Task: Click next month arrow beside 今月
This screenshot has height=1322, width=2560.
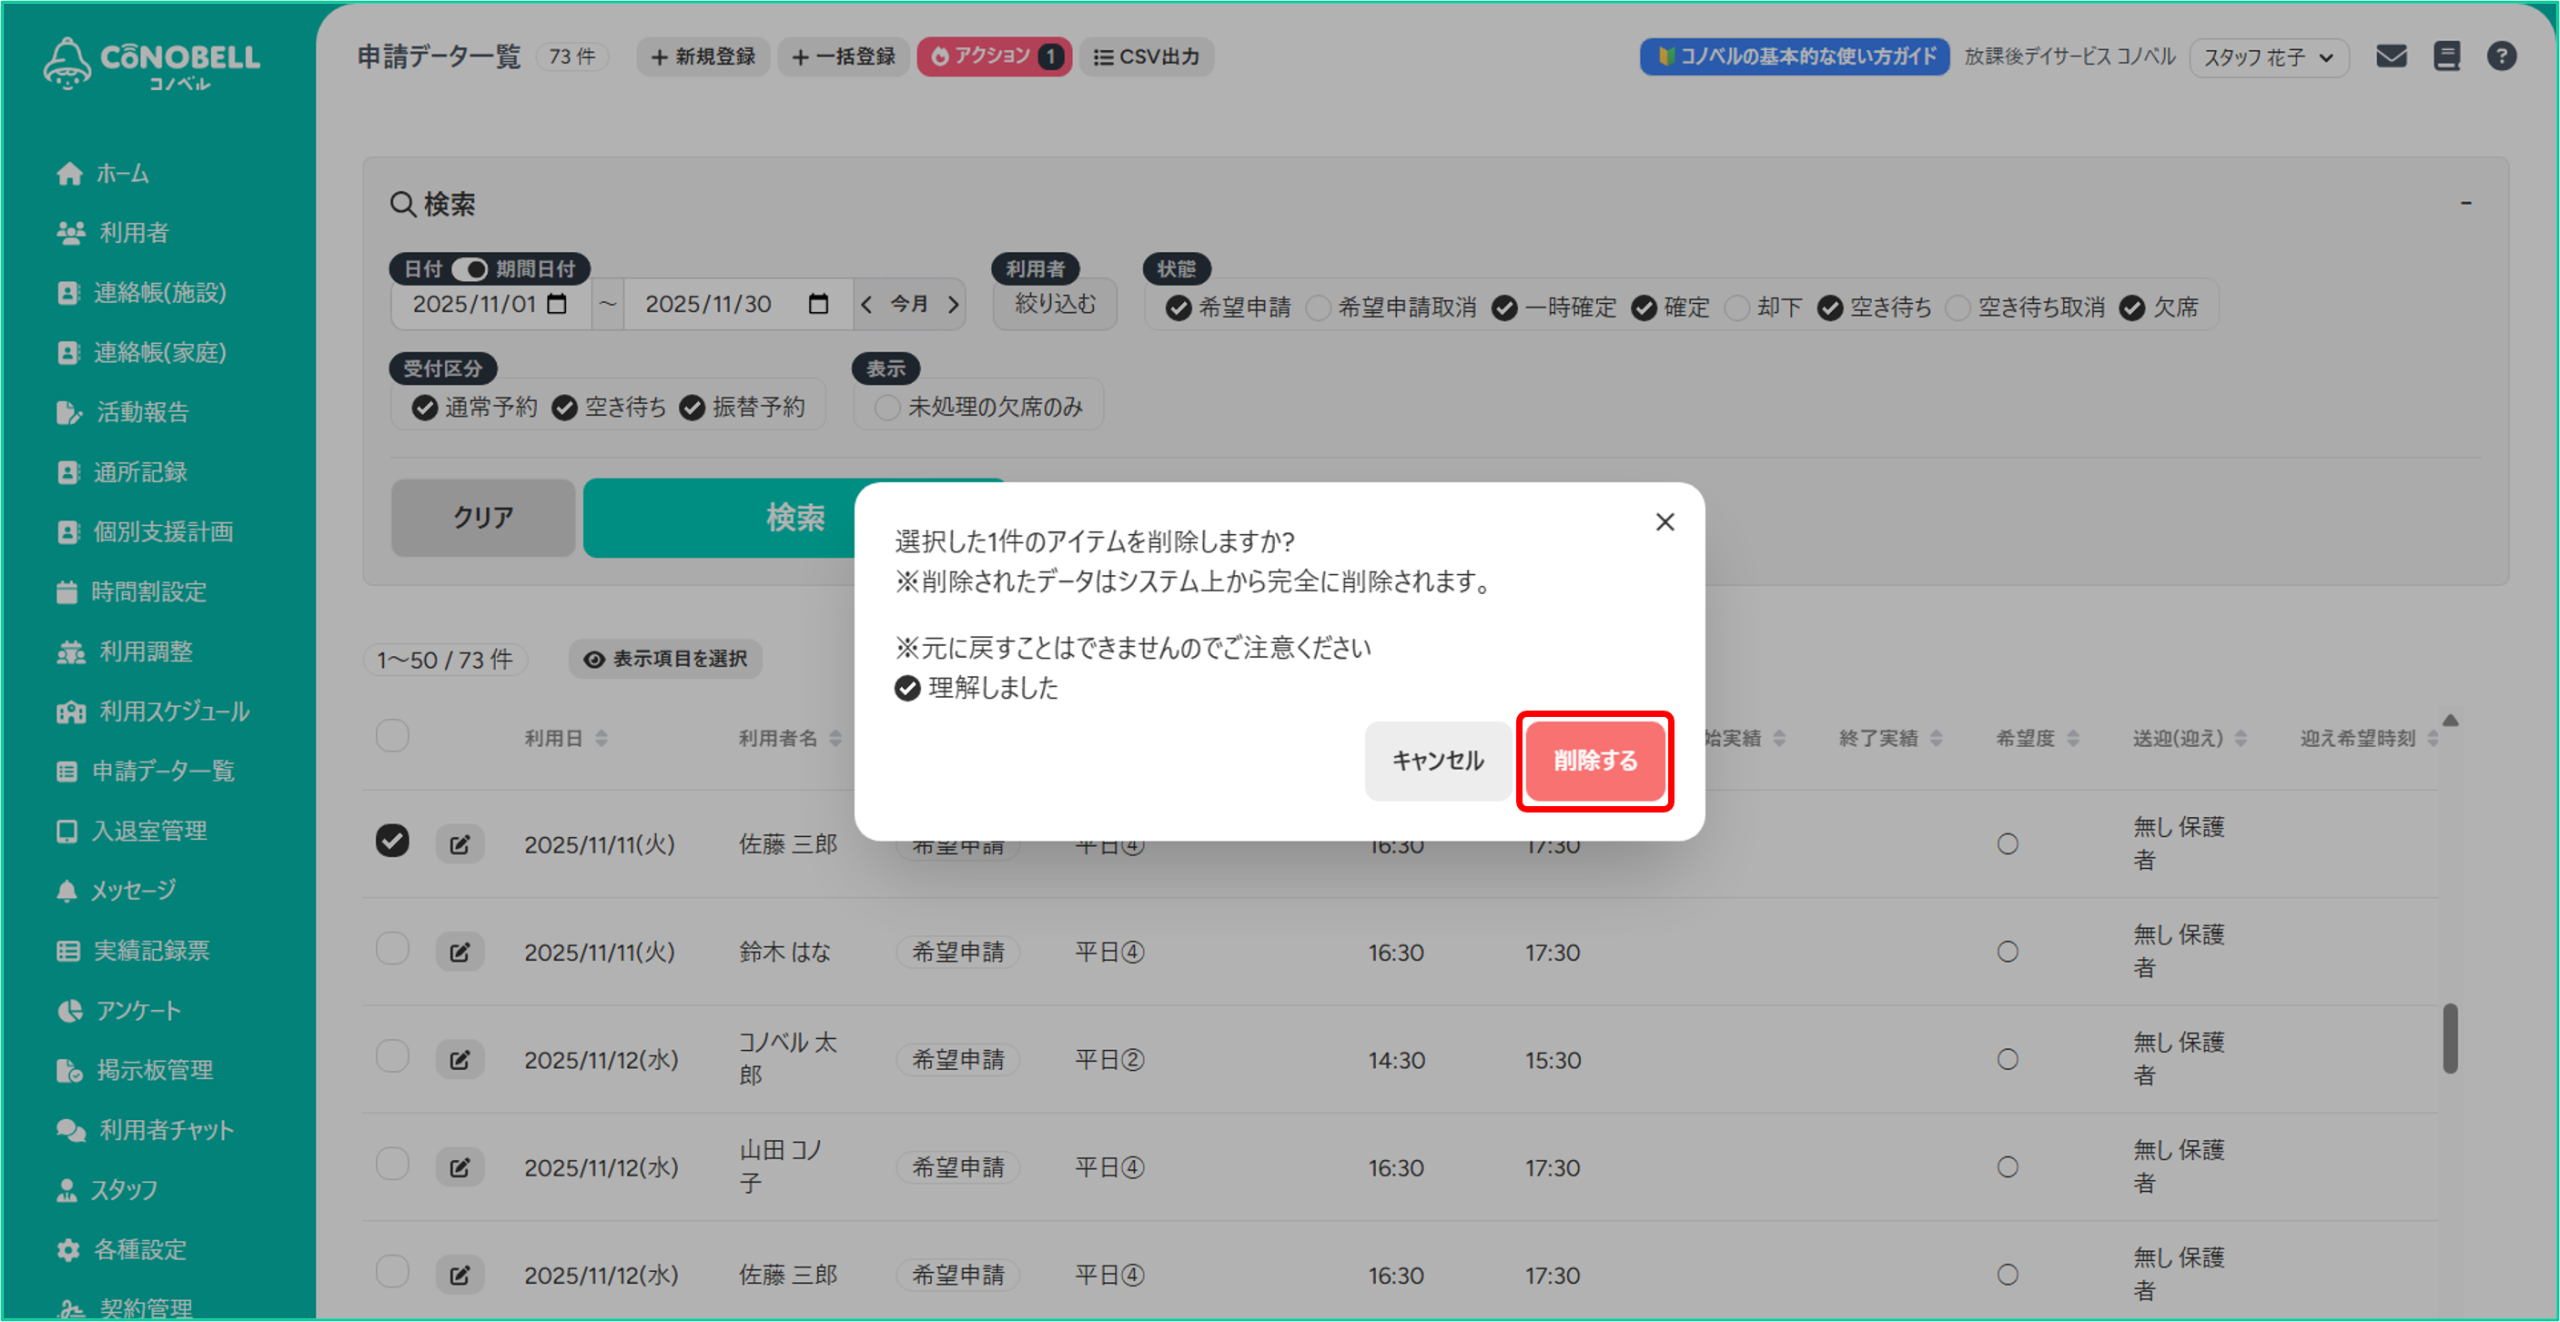Action: click(953, 304)
